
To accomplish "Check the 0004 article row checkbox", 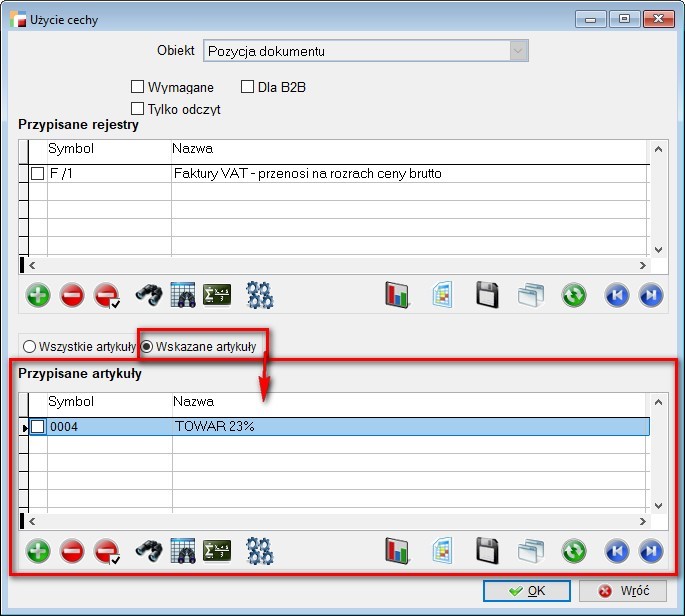I will (x=38, y=426).
